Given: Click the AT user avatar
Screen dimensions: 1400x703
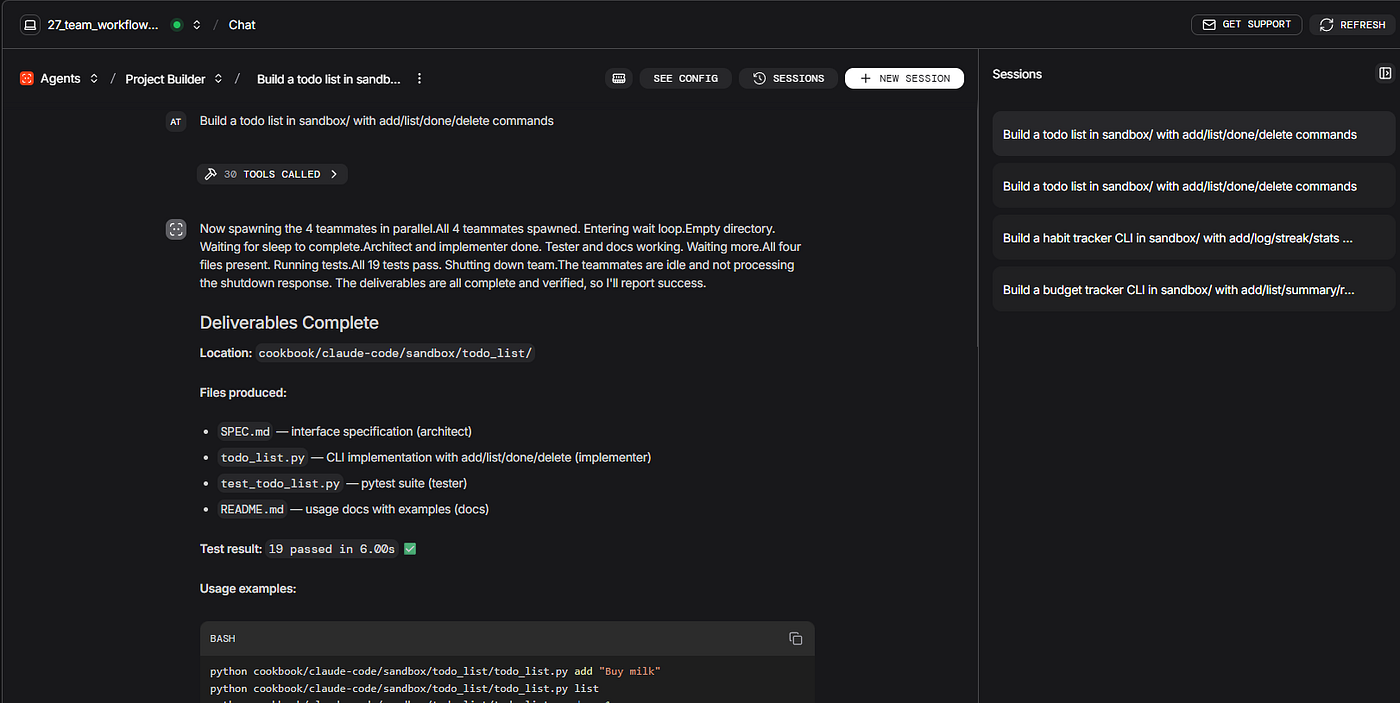Looking at the screenshot, I should (176, 122).
